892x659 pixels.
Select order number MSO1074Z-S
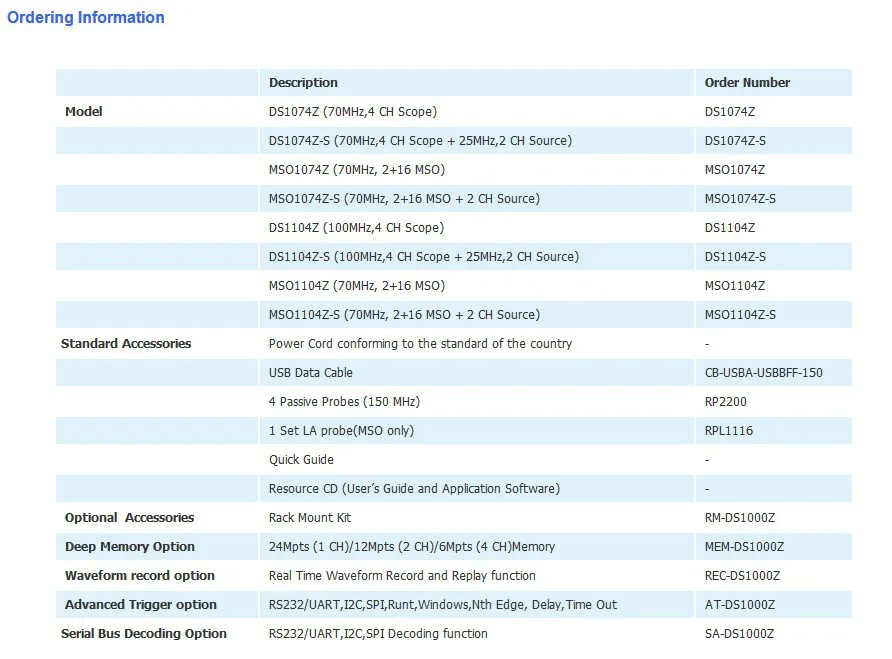(740, 199)
